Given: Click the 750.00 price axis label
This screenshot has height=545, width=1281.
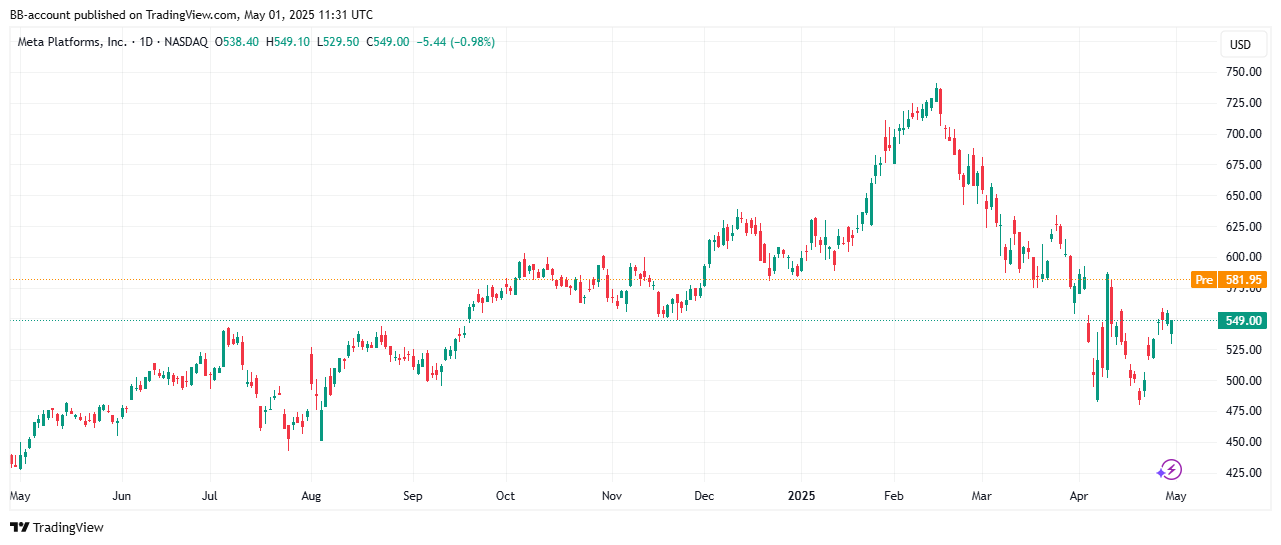Looking at the screenshot, I should (x=1241, y=72).
